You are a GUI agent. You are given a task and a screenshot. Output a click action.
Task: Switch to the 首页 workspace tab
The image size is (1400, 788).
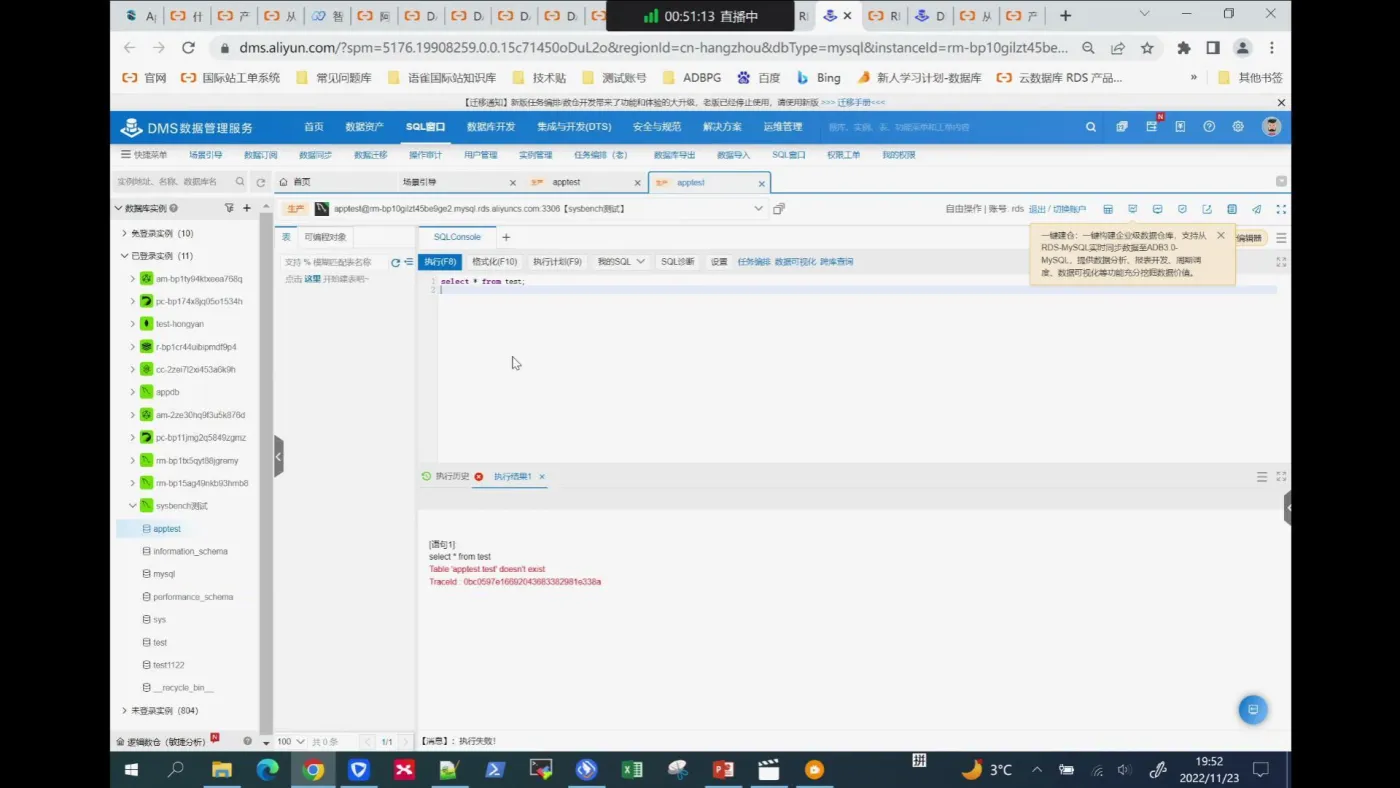[301, 182]
